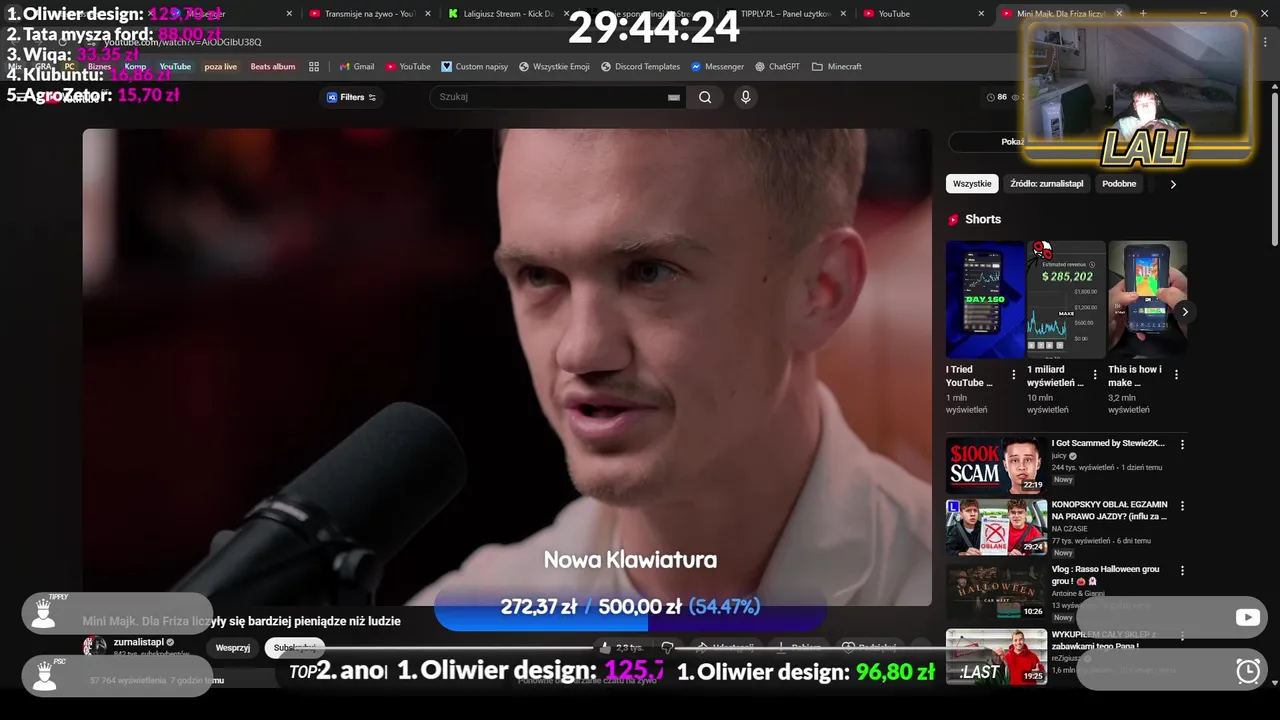Open the Custom napisy bookmark

pos(475,67)
